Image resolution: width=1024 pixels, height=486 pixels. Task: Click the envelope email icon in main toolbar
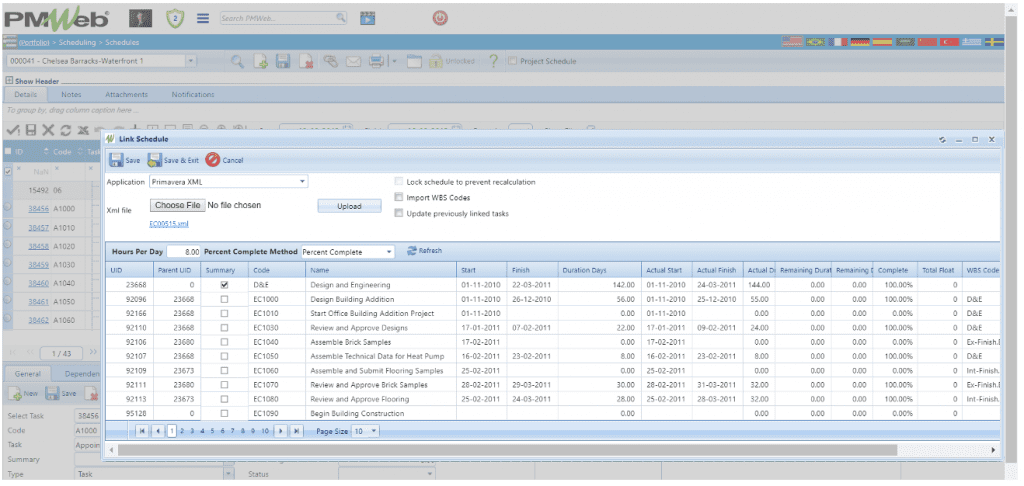[353, 61]
